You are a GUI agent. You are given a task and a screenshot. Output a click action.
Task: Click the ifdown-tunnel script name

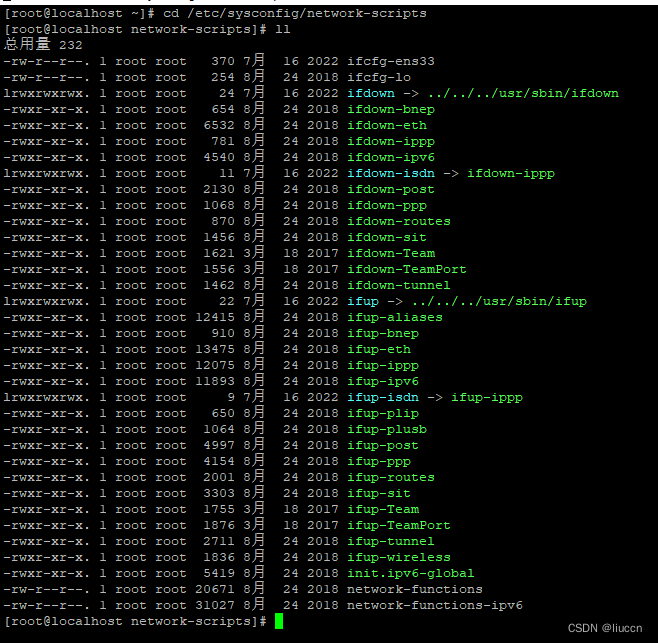pyautogui.click(x=399, y=285)
